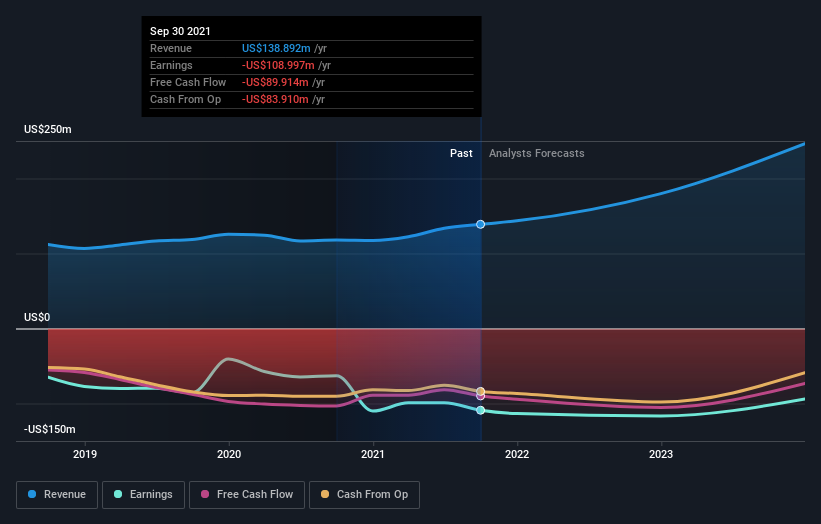The image size is (821, 524).
Task: Click the -US$150m y-axis label
Action: point(50,429)
